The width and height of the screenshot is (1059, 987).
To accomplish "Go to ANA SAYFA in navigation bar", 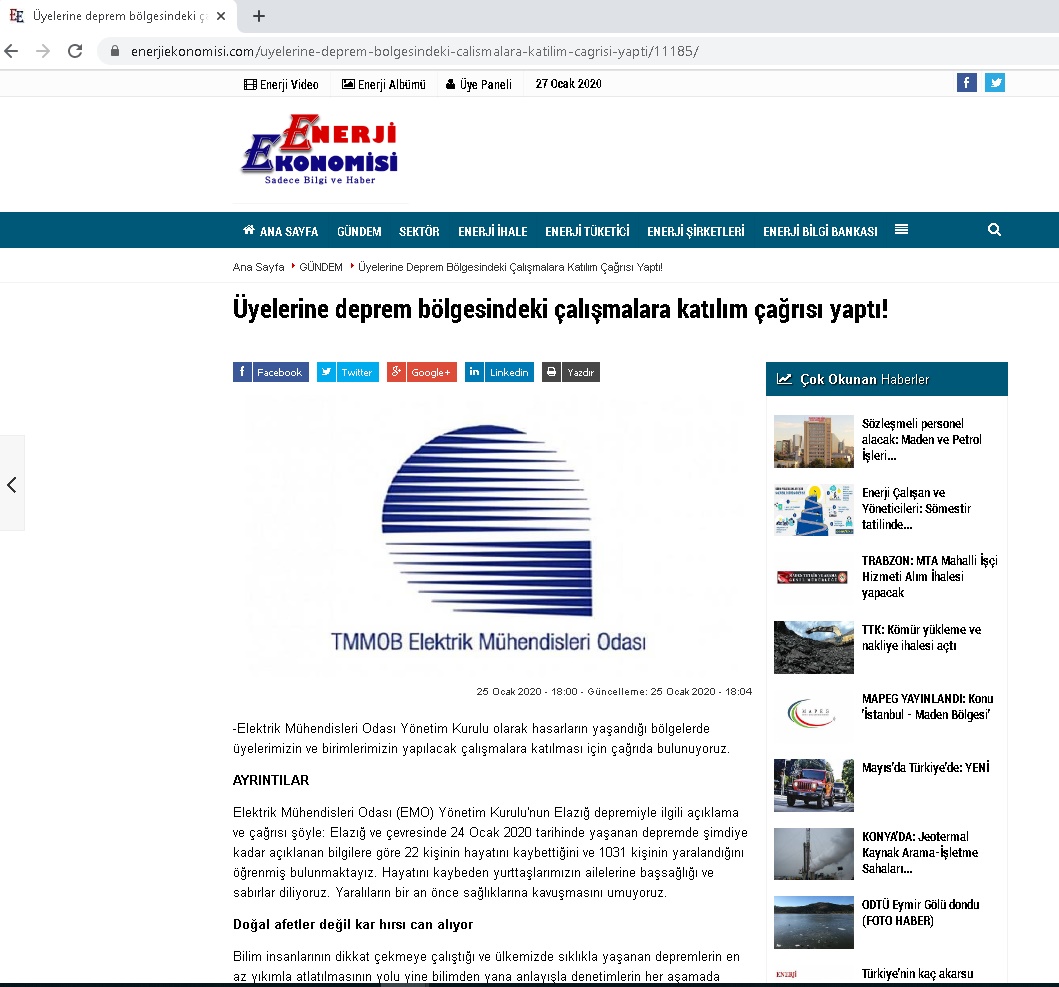I will 280,231.
